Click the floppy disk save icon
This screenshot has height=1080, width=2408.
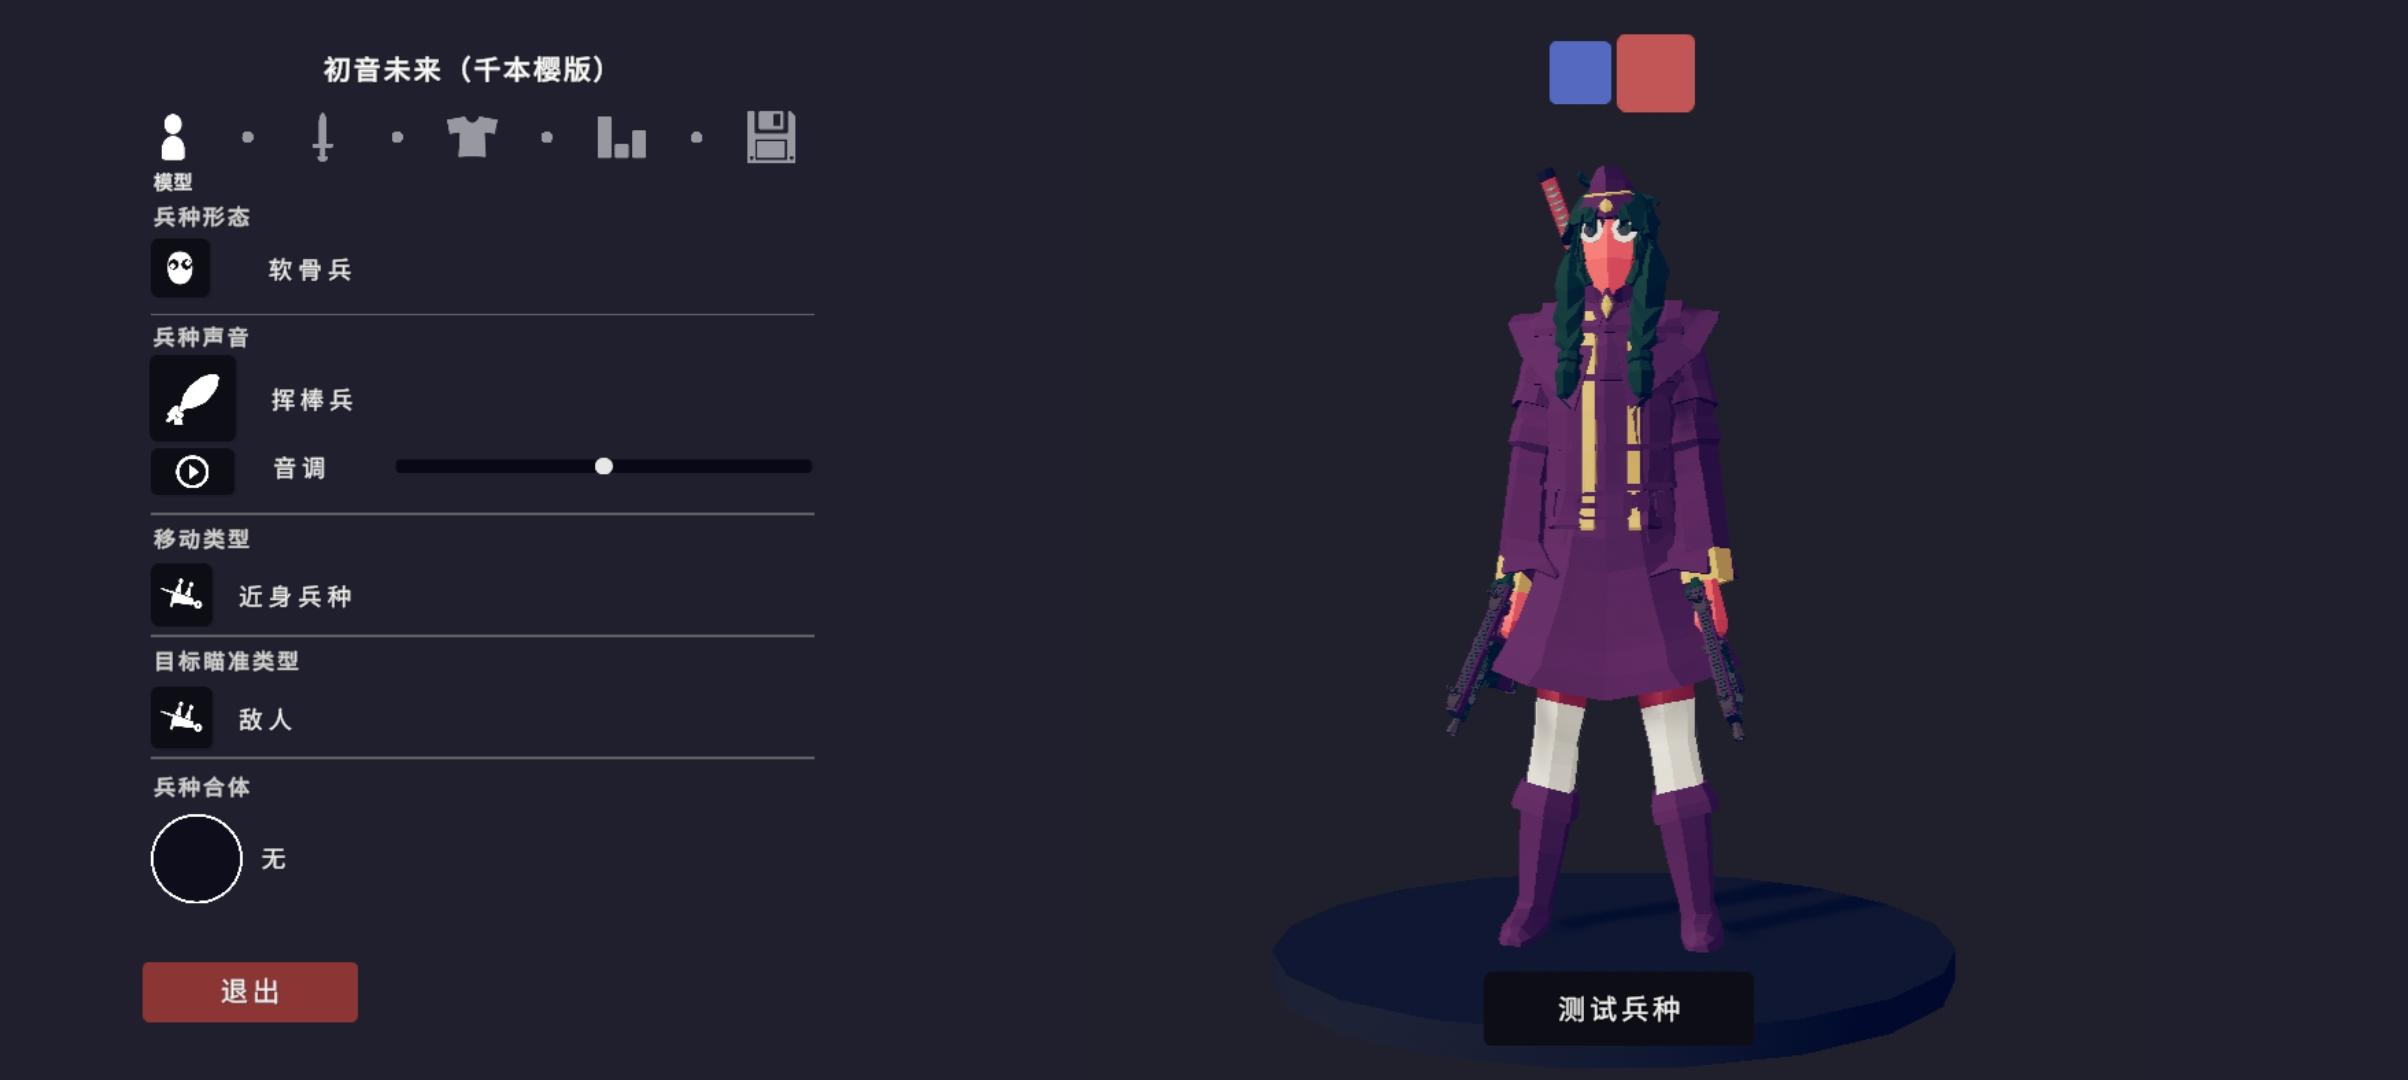point(771,137)
